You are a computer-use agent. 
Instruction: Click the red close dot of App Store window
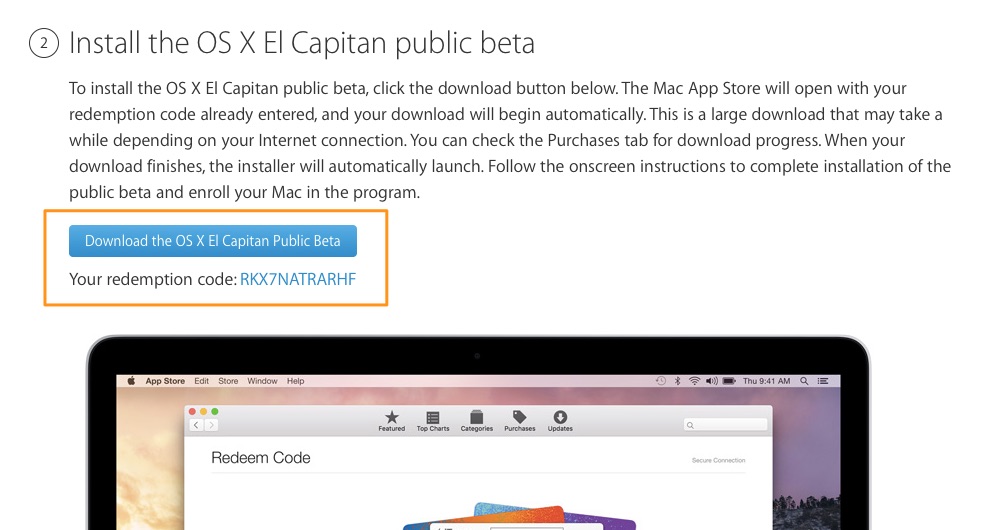click(192, 411)
